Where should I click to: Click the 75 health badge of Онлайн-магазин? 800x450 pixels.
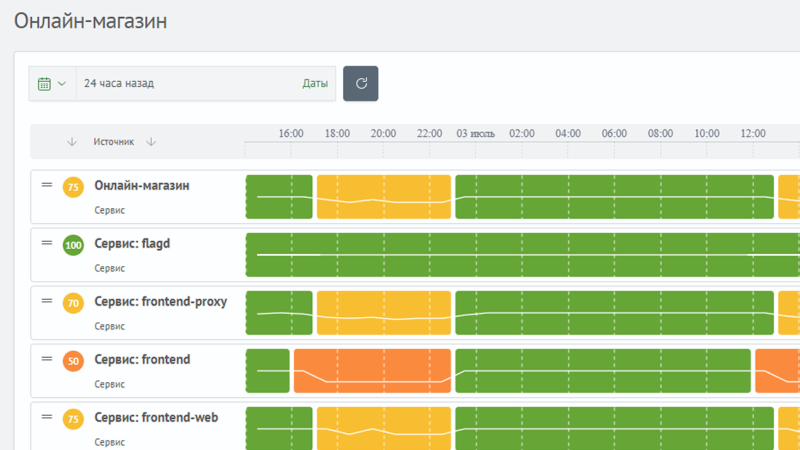point(73,187)
